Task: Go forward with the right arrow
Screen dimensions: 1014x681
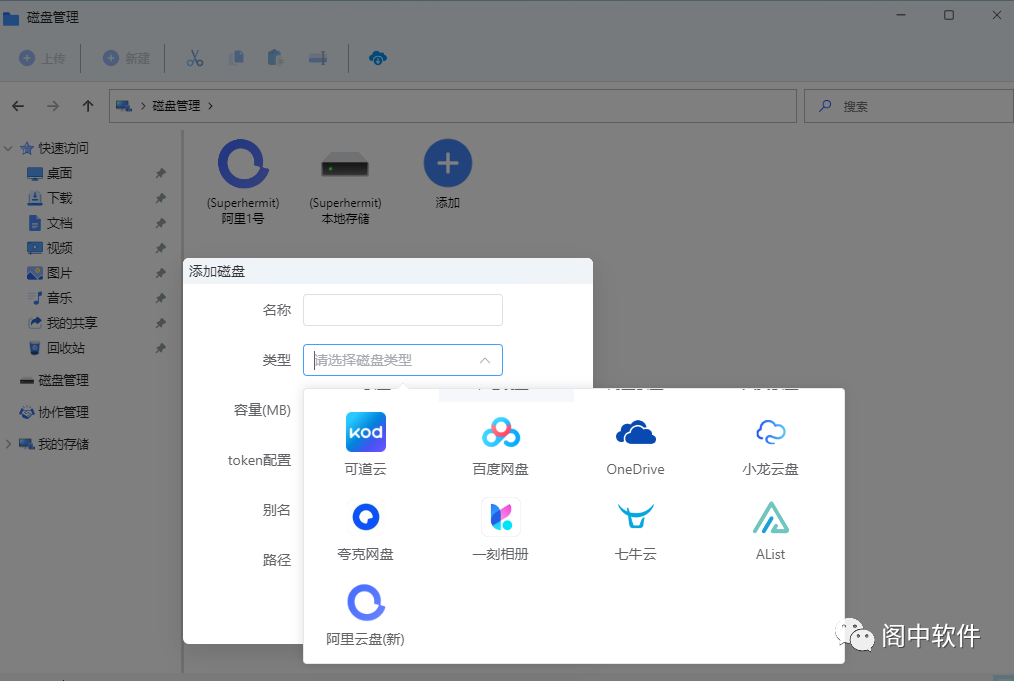Action: 53,106
